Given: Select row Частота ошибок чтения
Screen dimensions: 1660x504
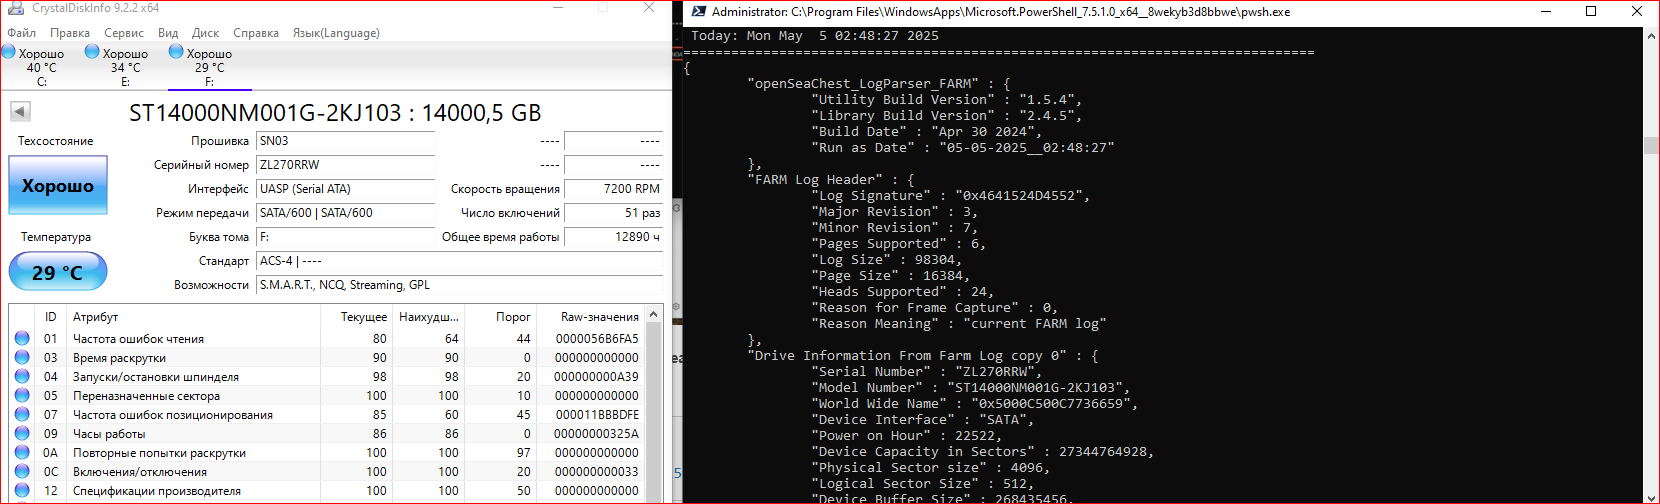Looking at the screenshot, I should (x=327, y=339).
